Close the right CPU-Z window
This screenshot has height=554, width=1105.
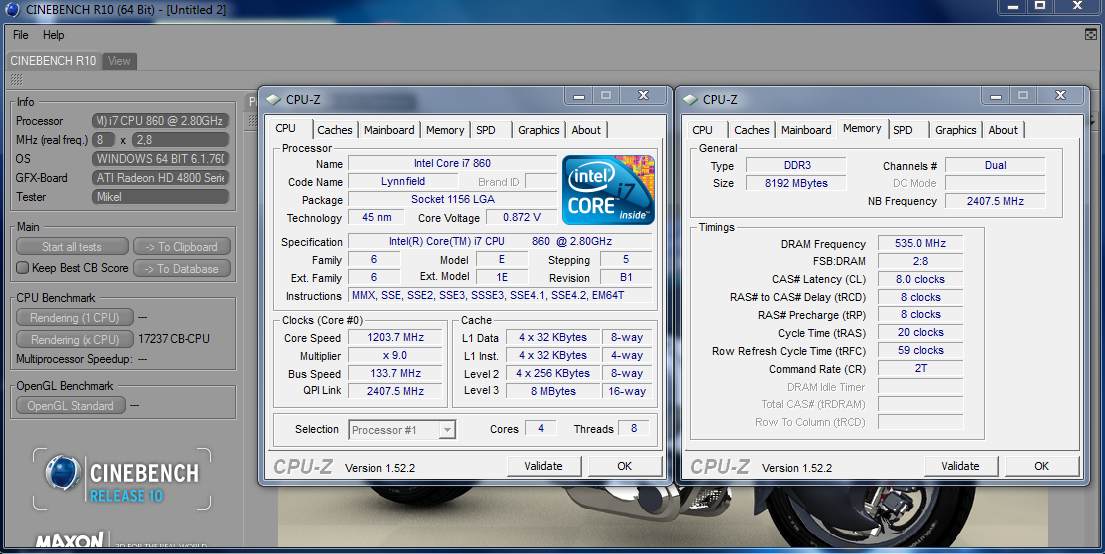[1060, 95]
